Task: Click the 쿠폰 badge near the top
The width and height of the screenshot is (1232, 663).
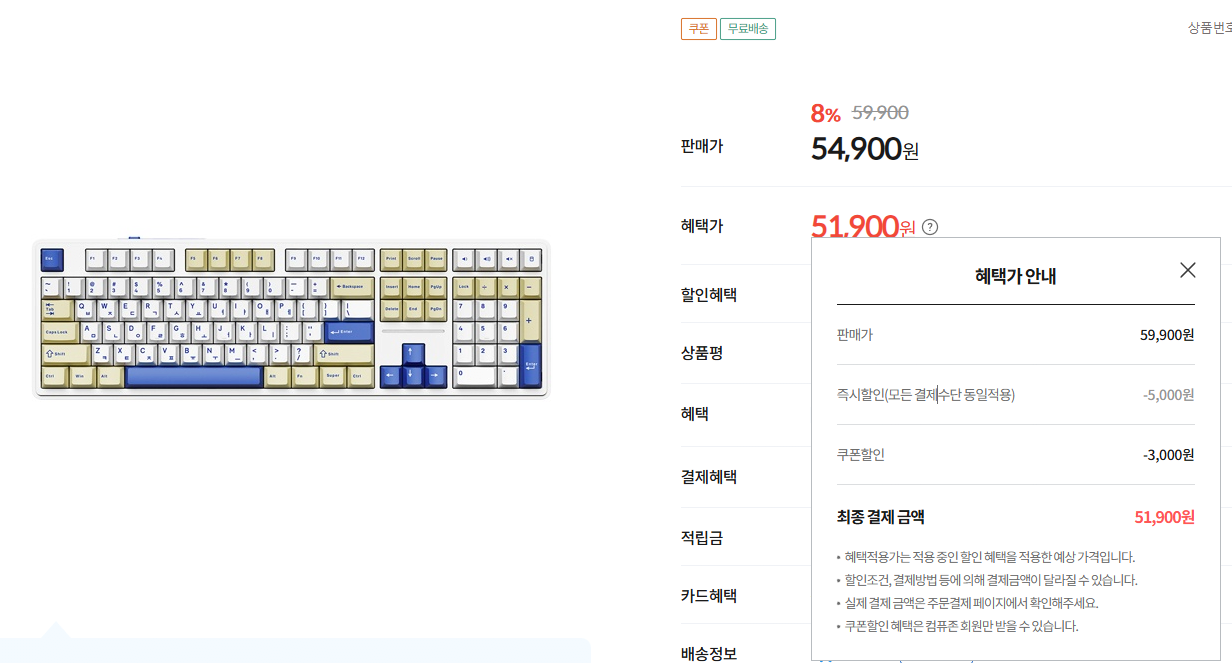Action: coord(698,28)
